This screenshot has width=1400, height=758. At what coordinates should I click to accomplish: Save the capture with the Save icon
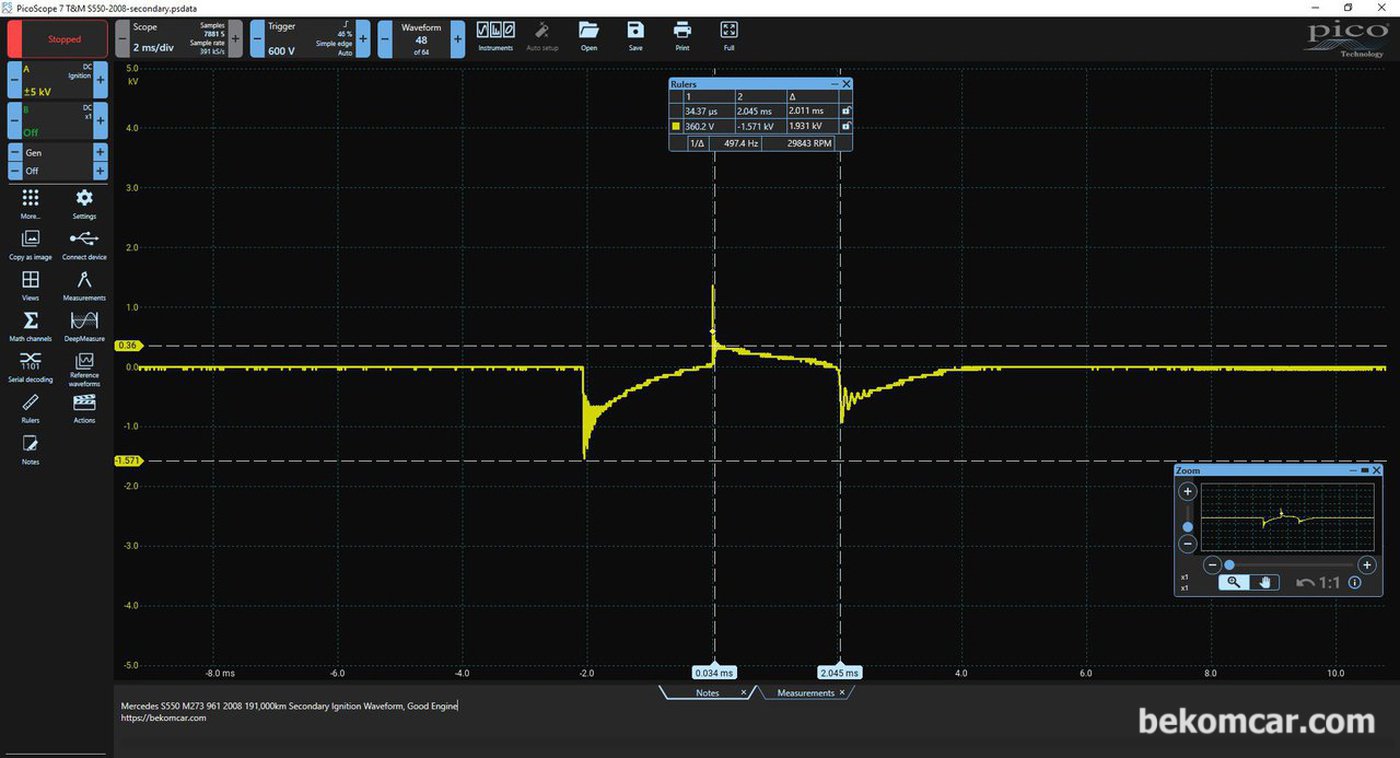tap(635, 36)
